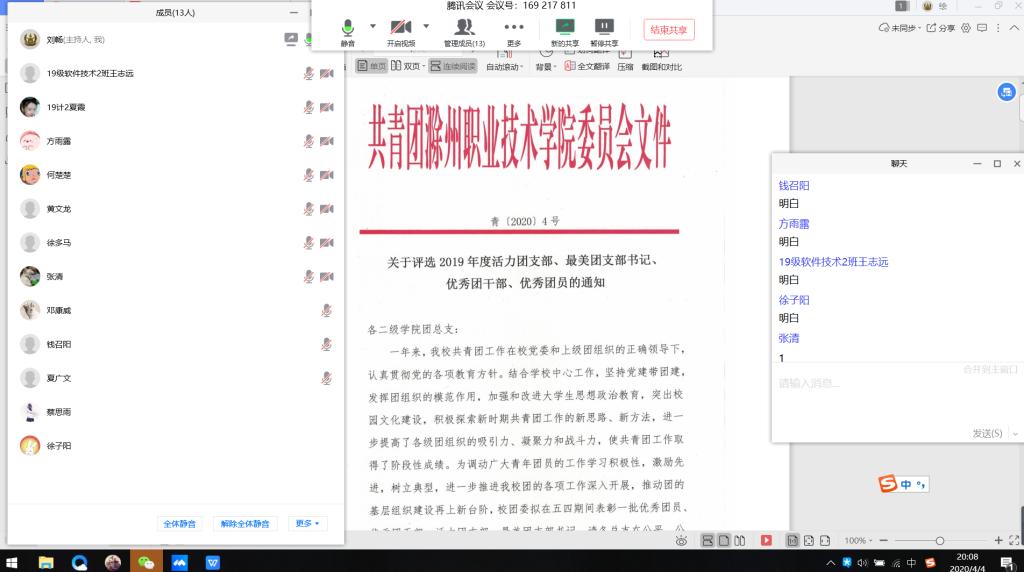Expand the audio options arrow beside mute
The image size is (1024, 572).
tap(373, 26)
